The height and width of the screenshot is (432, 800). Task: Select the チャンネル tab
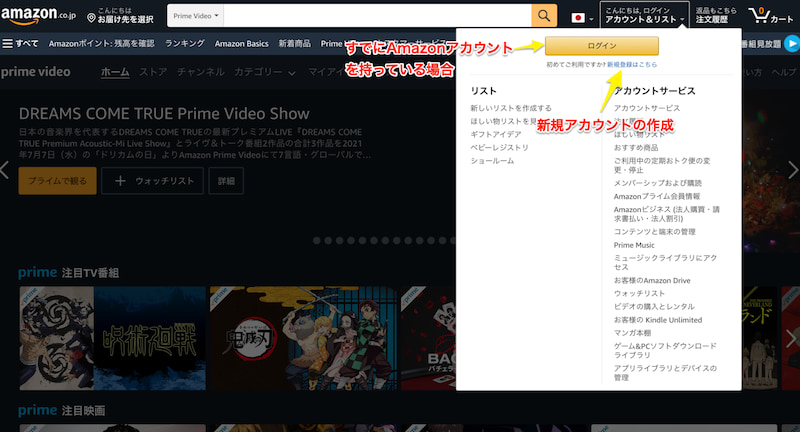click(x=201, y=72)
